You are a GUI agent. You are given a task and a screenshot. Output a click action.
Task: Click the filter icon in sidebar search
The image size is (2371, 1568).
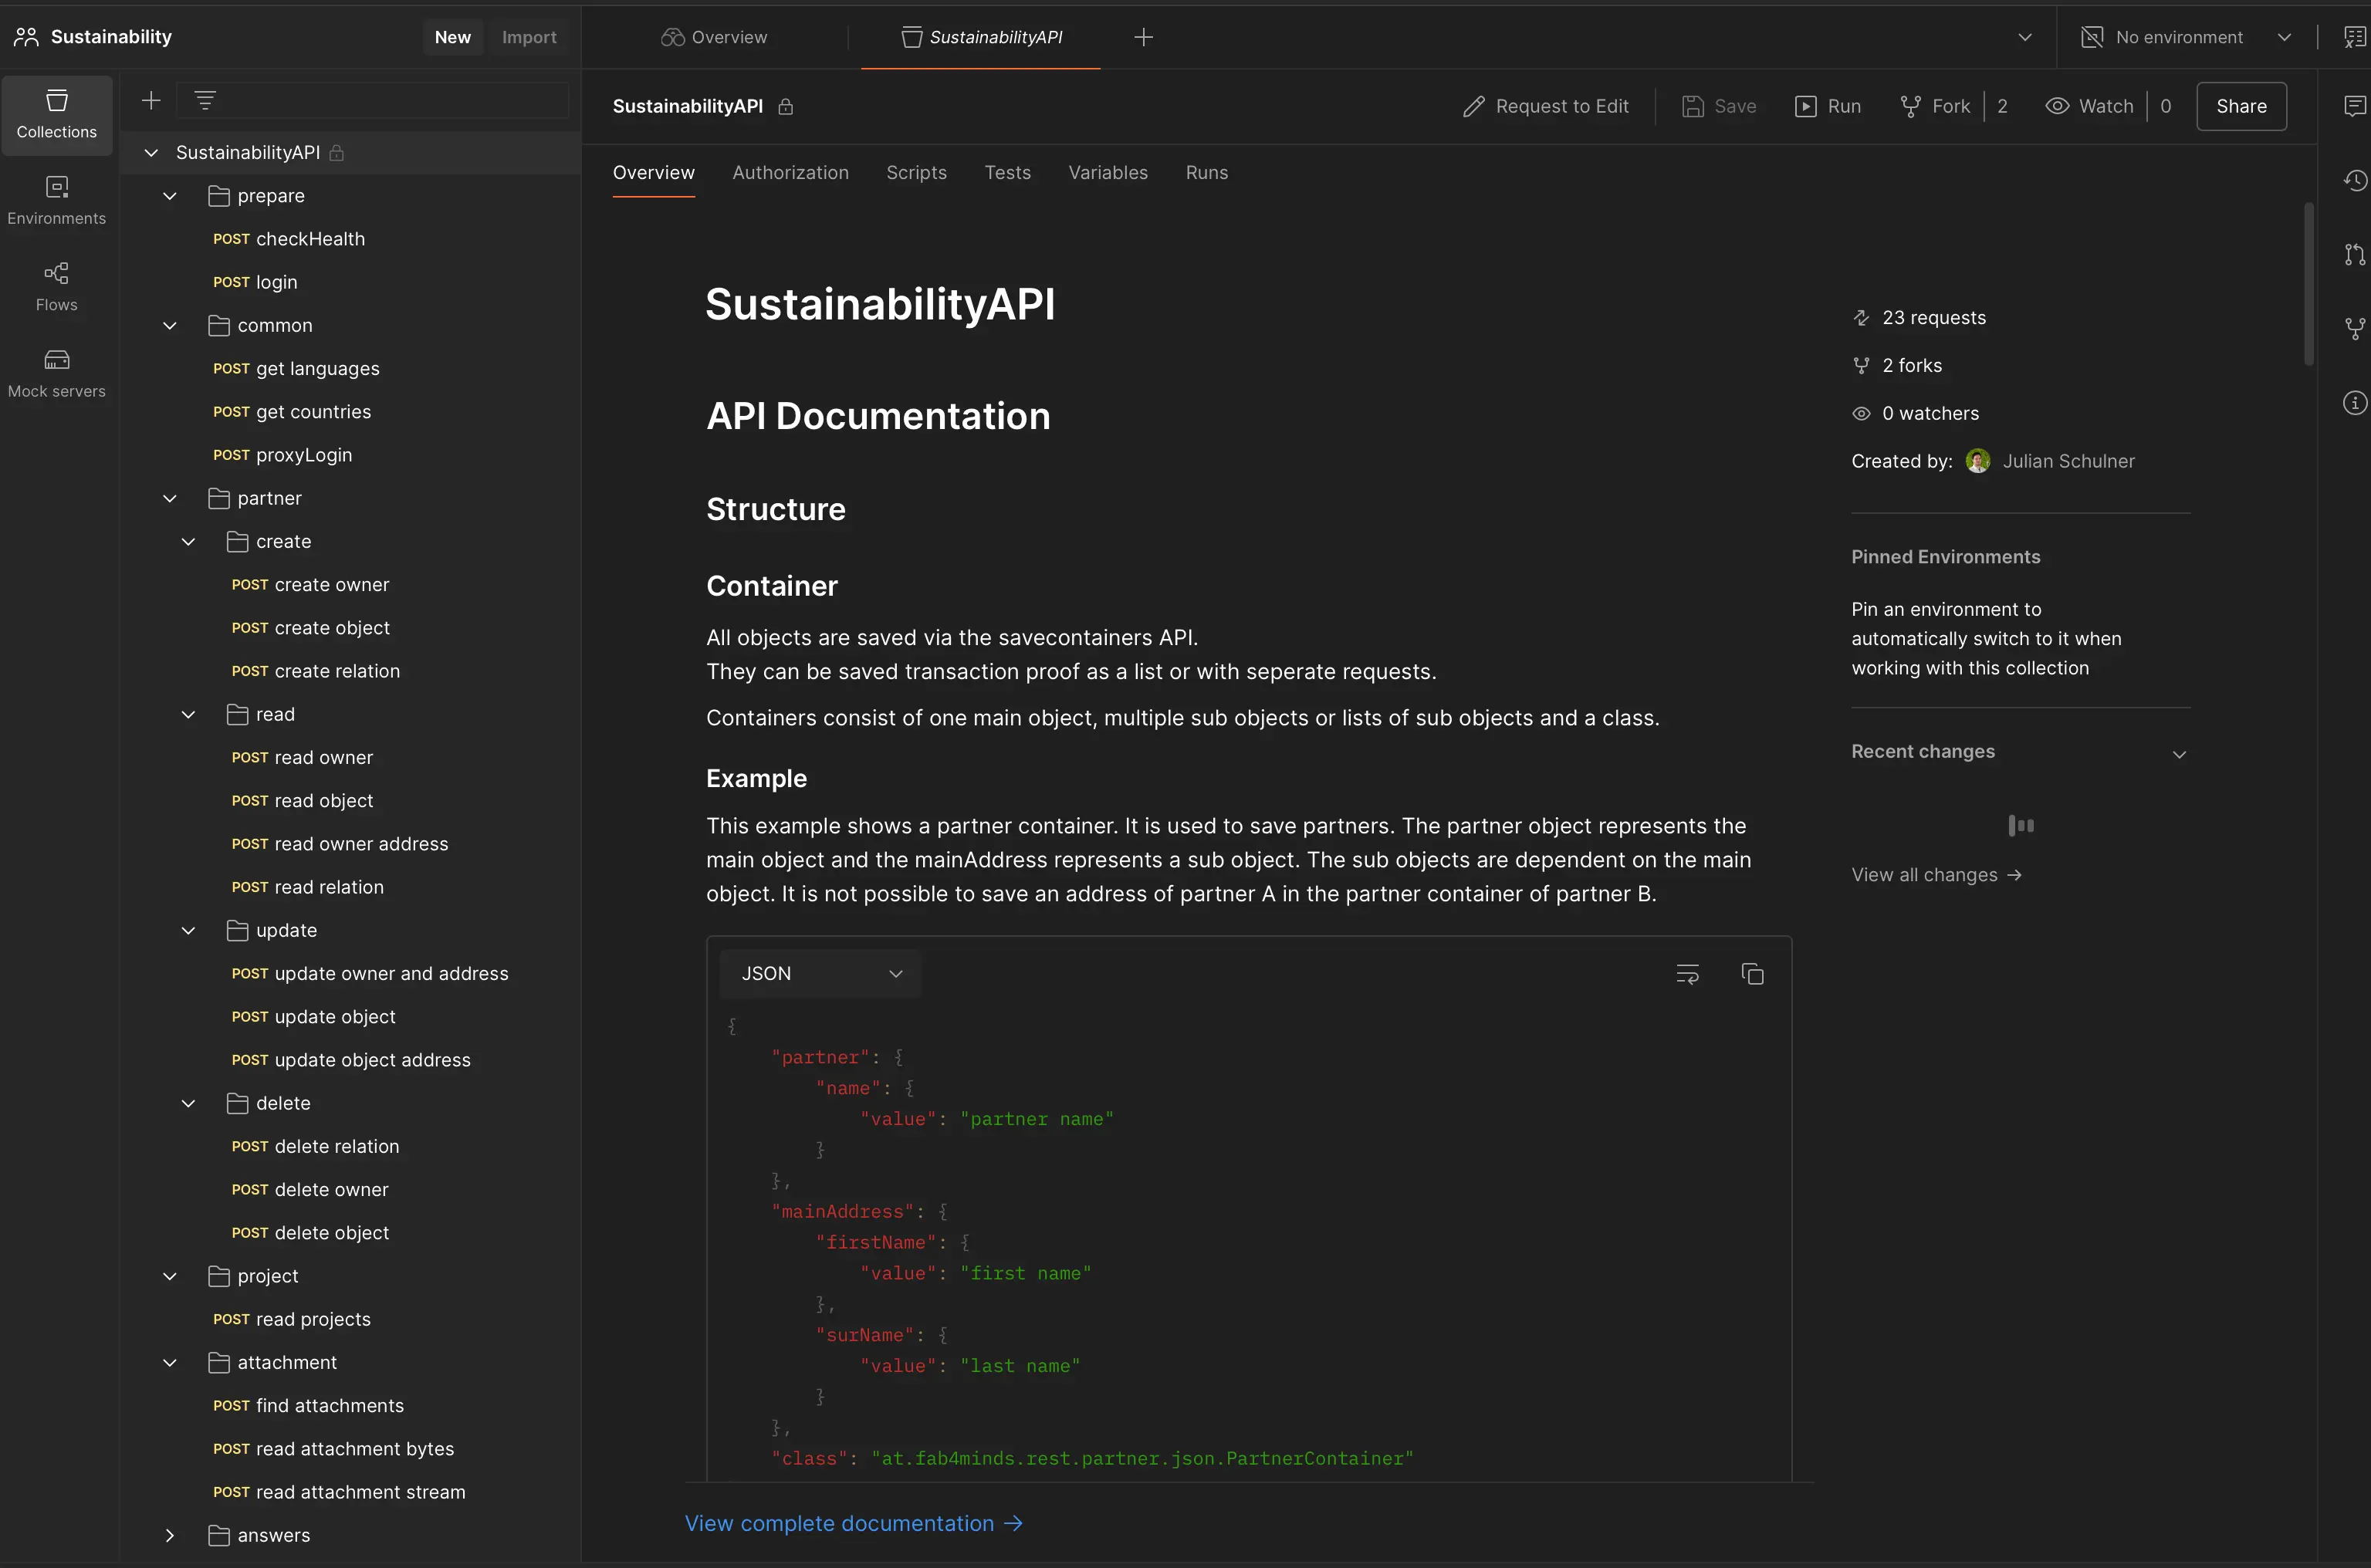pyautogui.click(x=205, y=101)
